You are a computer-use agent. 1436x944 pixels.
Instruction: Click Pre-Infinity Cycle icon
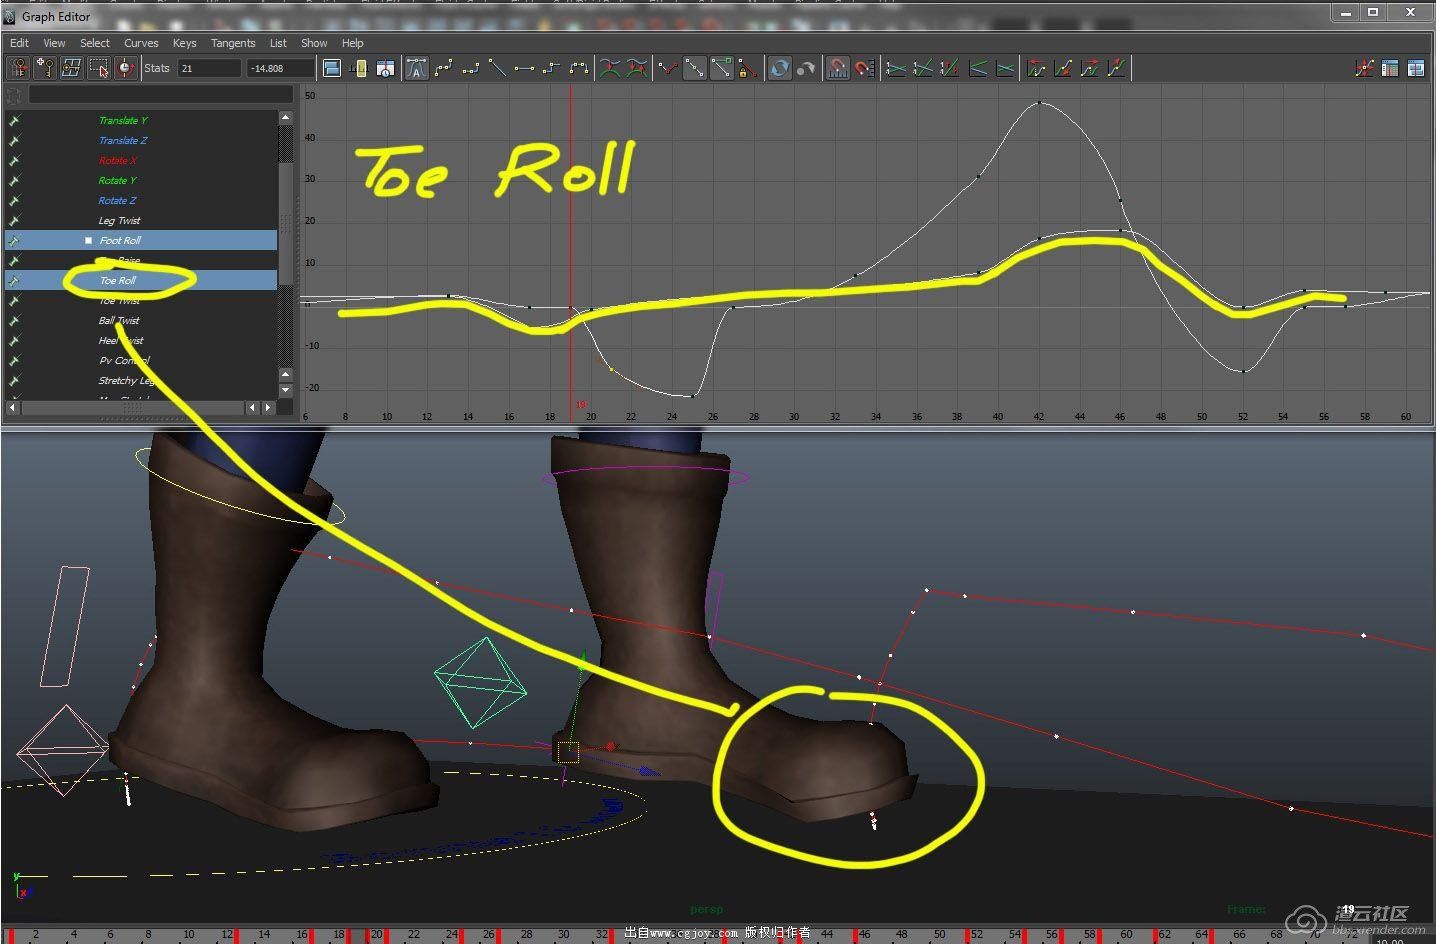(x=1037, y=68)
